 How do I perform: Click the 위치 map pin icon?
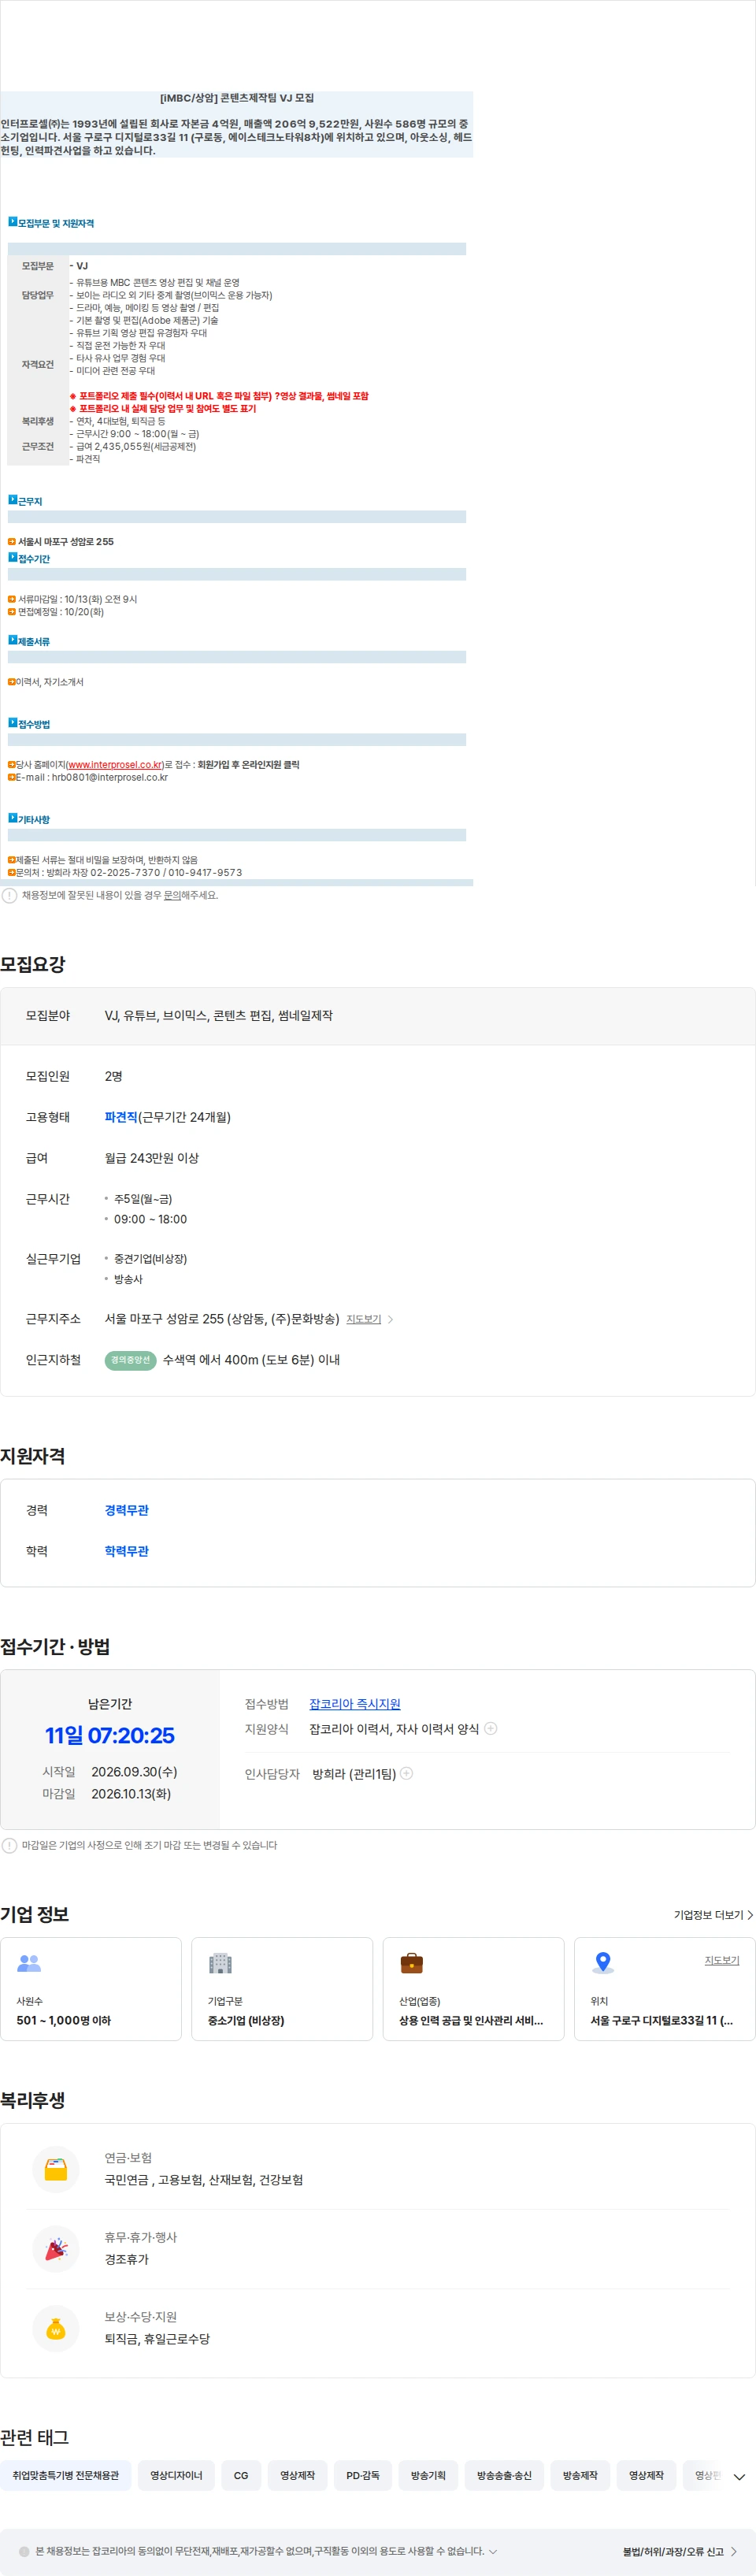[603, 1962]
